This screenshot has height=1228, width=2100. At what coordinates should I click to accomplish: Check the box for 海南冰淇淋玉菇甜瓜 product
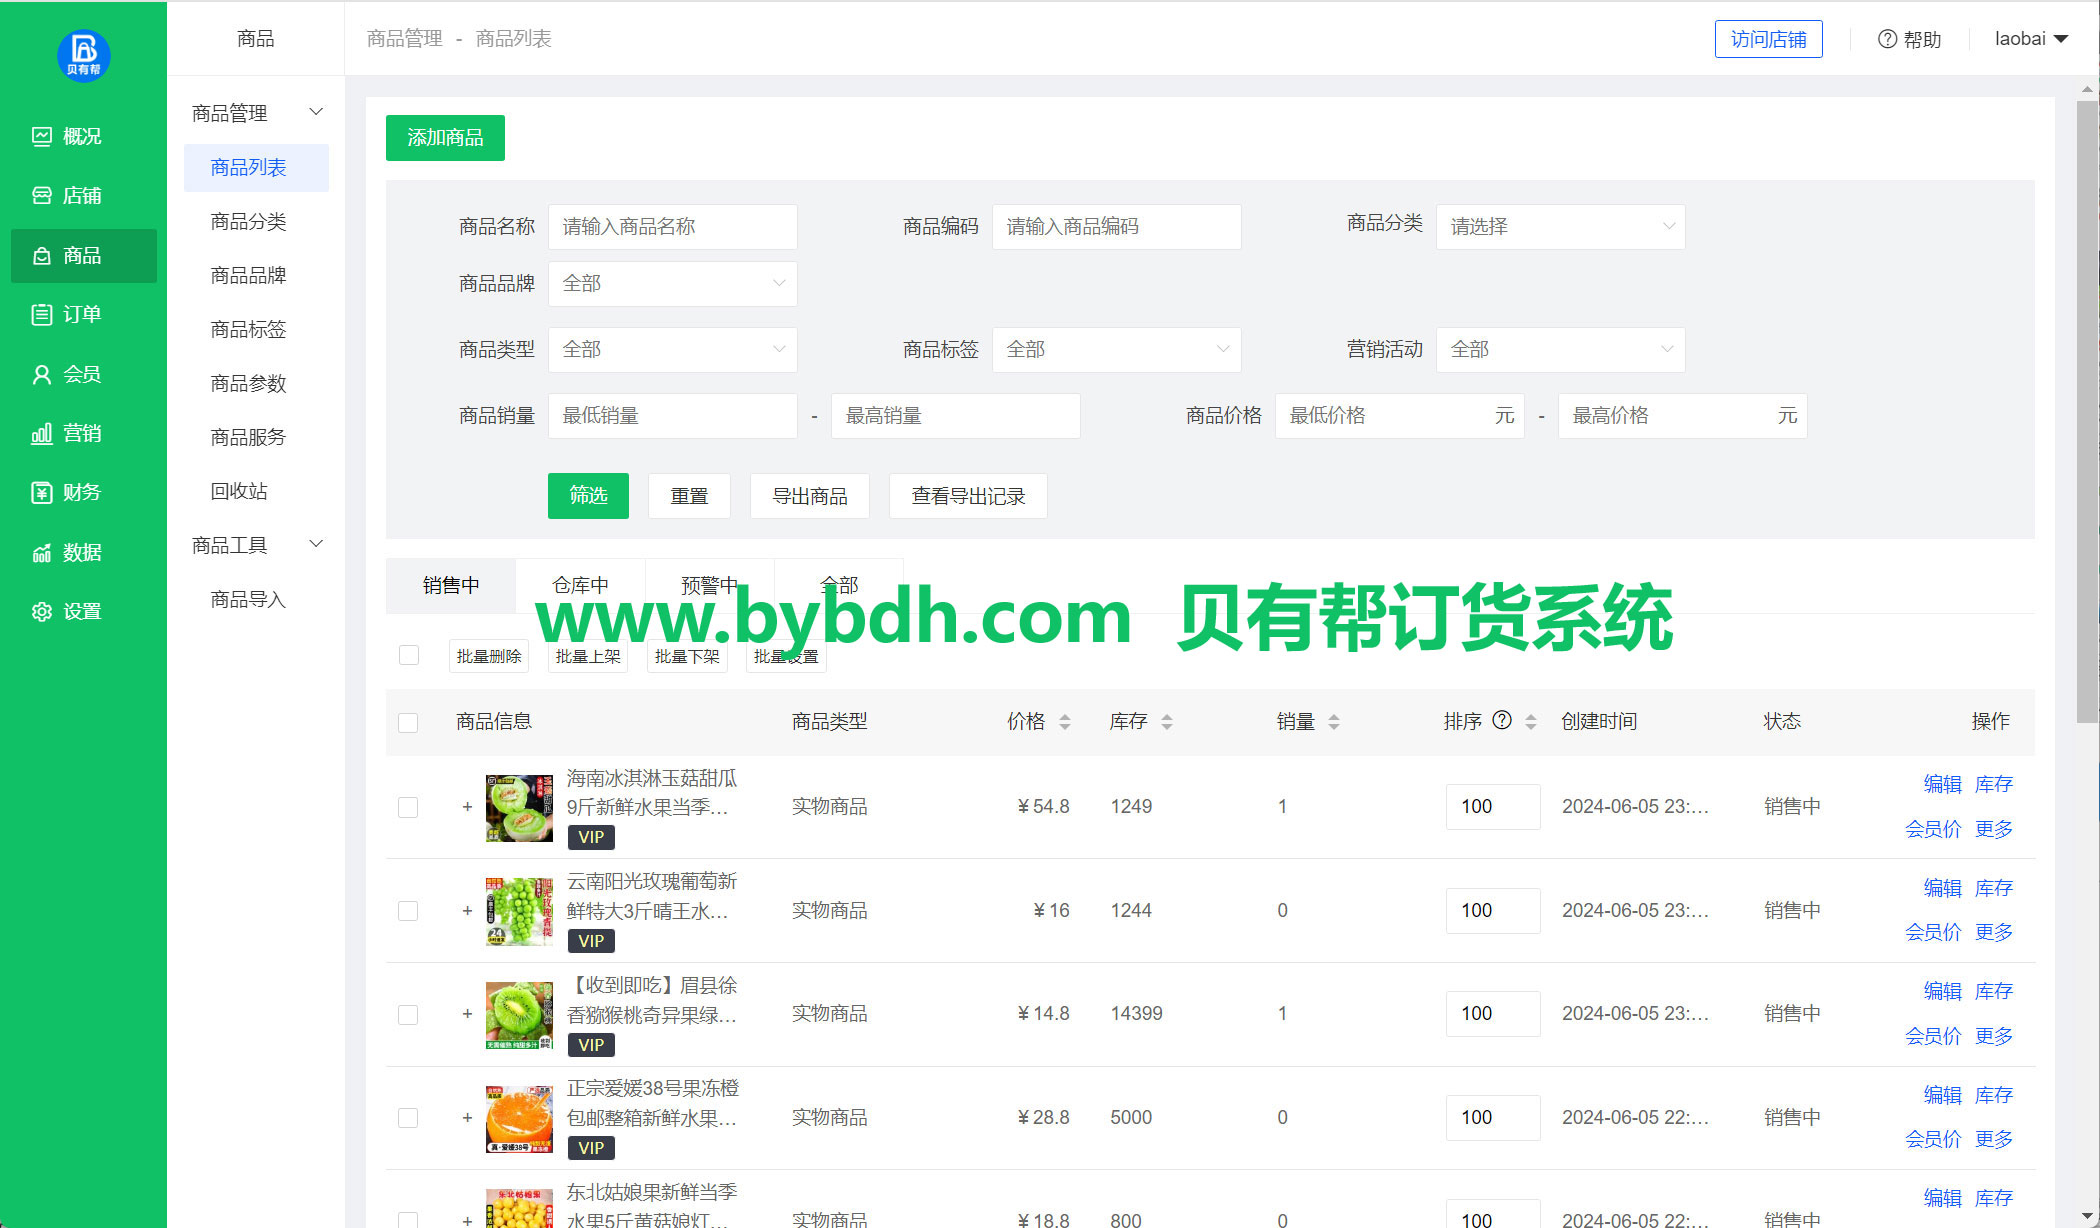pyautogui.click(x=408, y=807)
